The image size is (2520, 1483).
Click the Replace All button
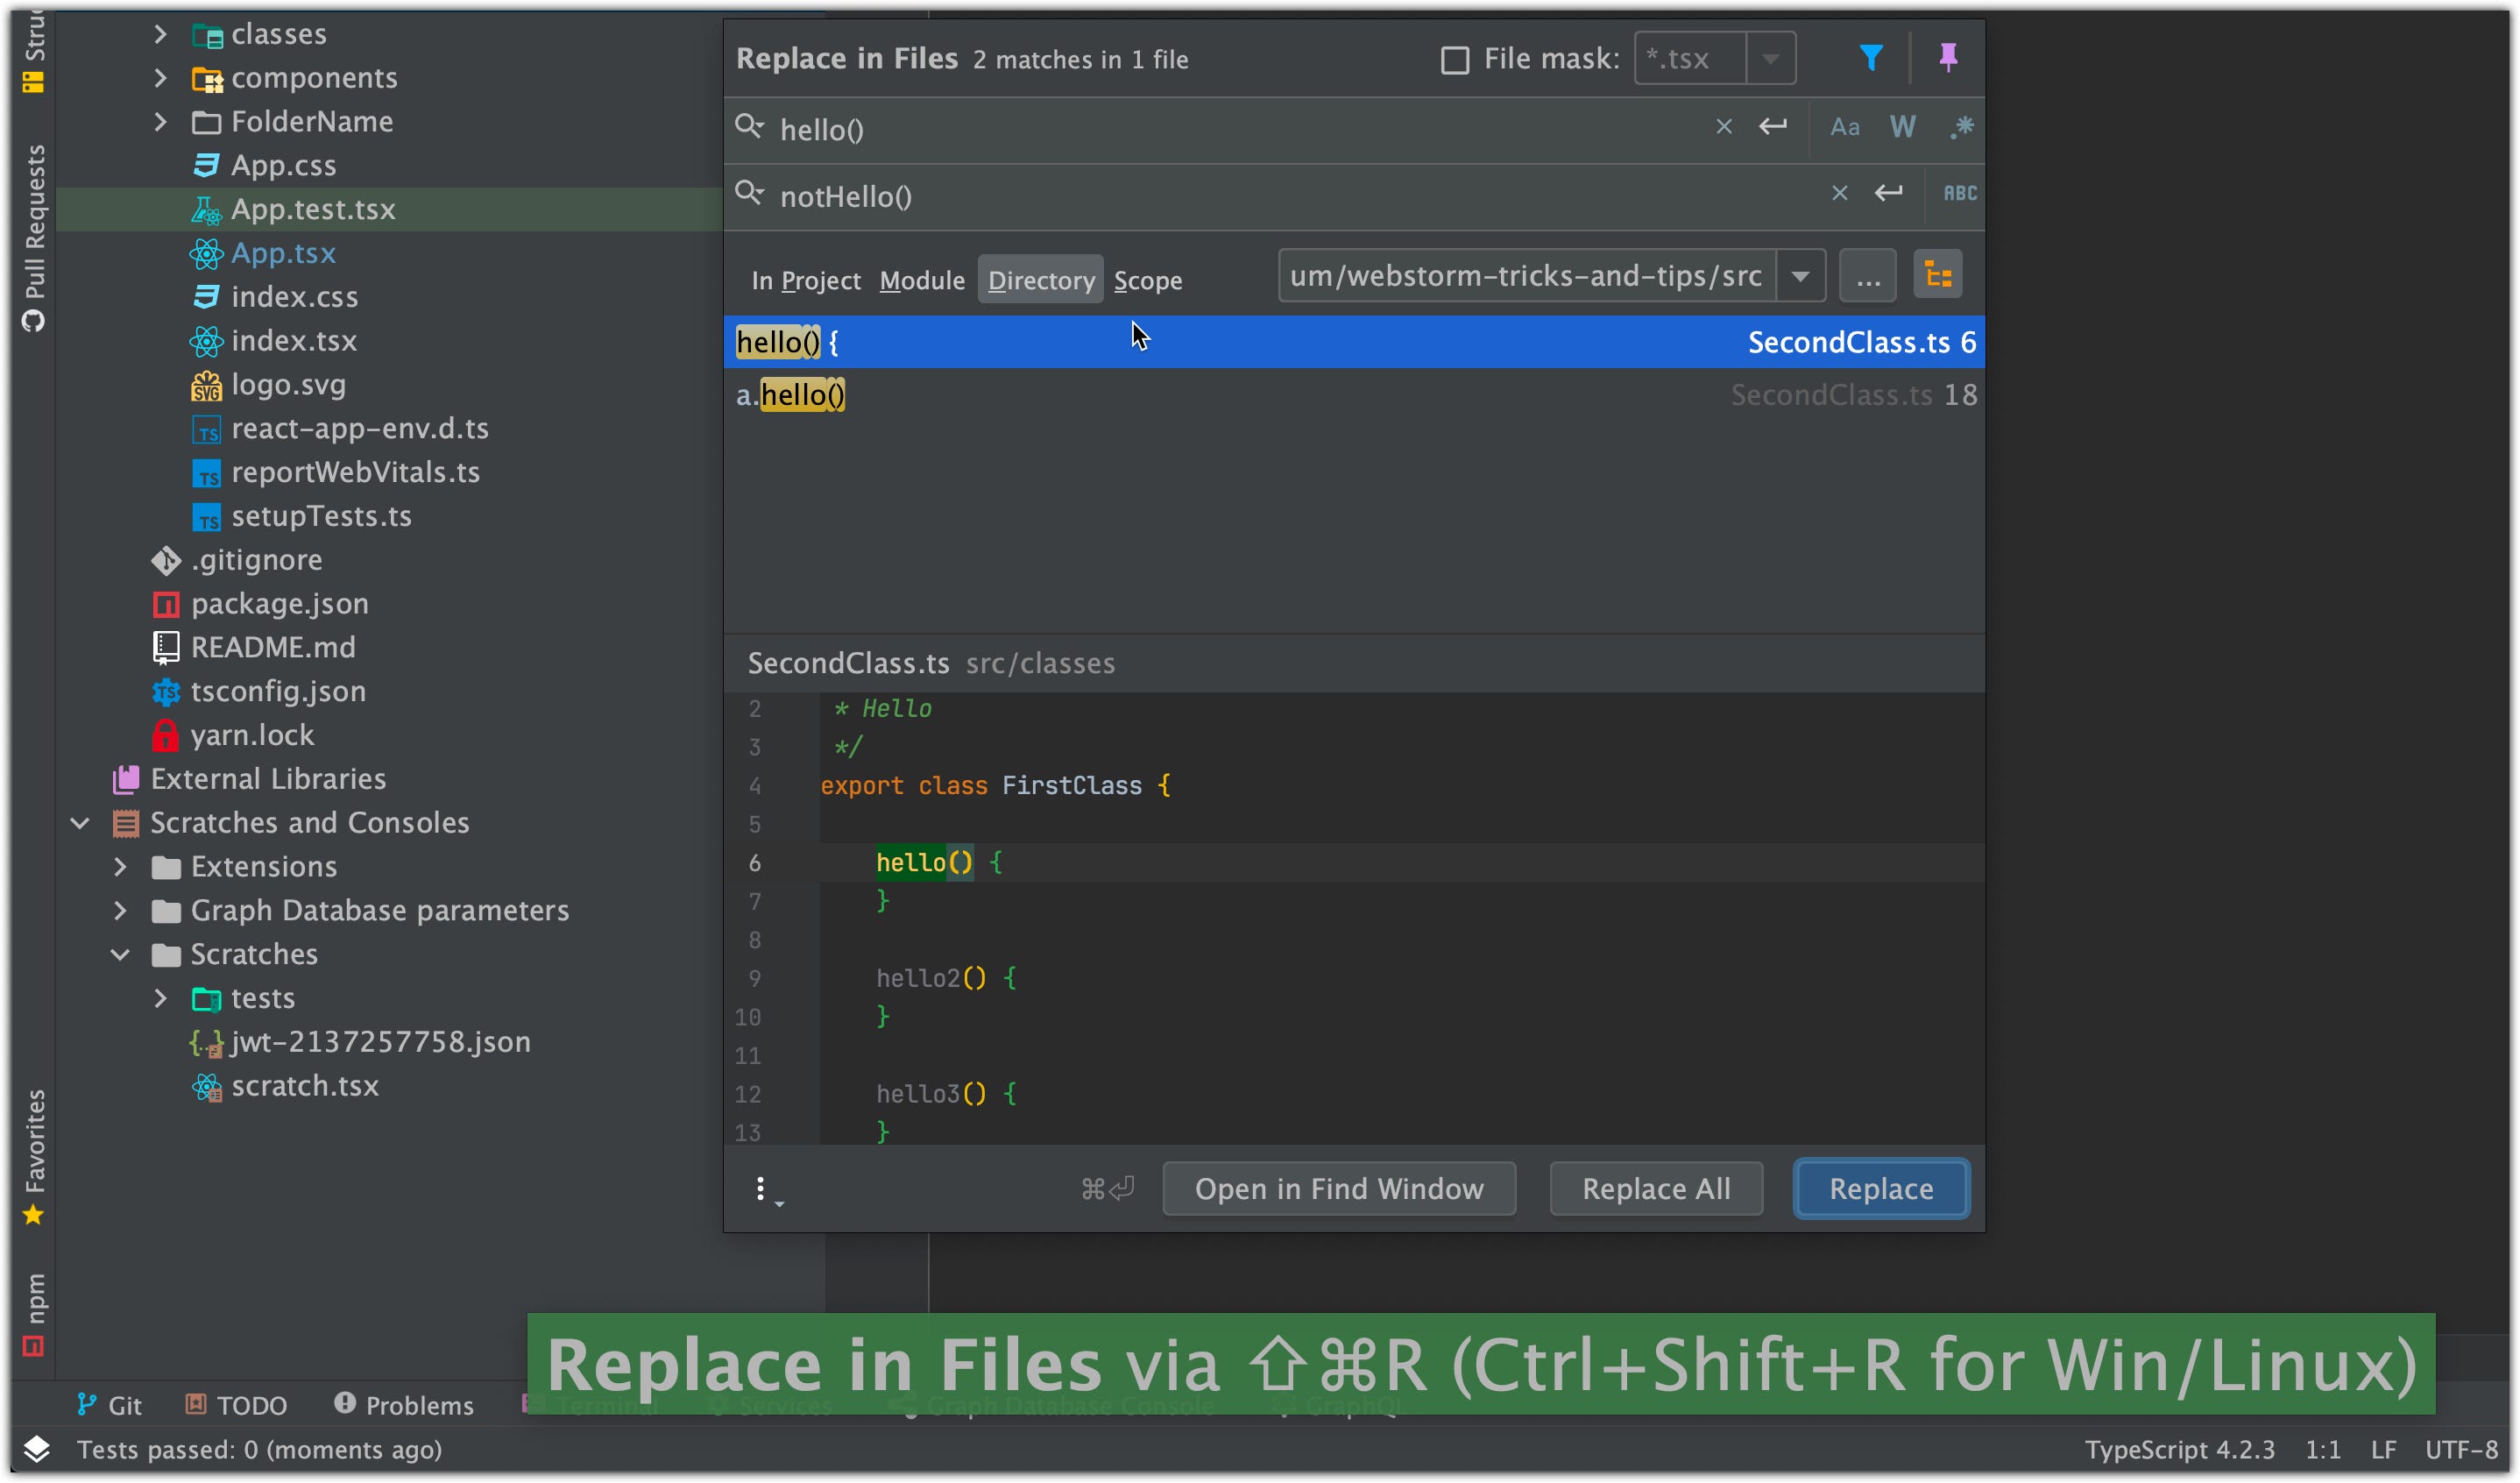[x=1655, y=1188]
